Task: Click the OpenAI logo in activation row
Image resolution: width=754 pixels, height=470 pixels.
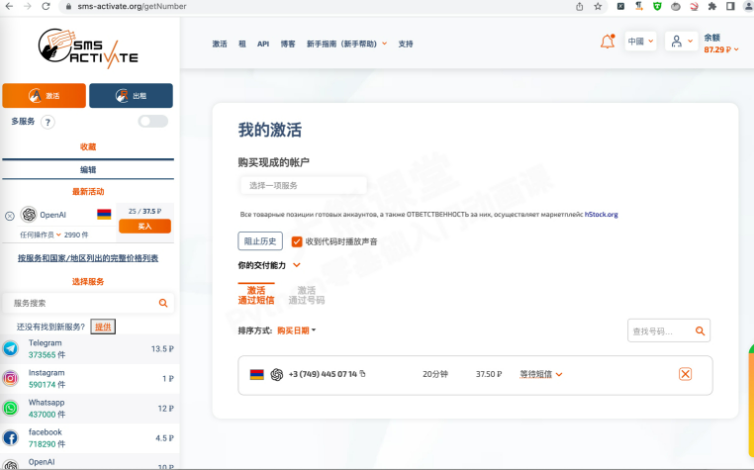Action: click(x=276, y=374)
